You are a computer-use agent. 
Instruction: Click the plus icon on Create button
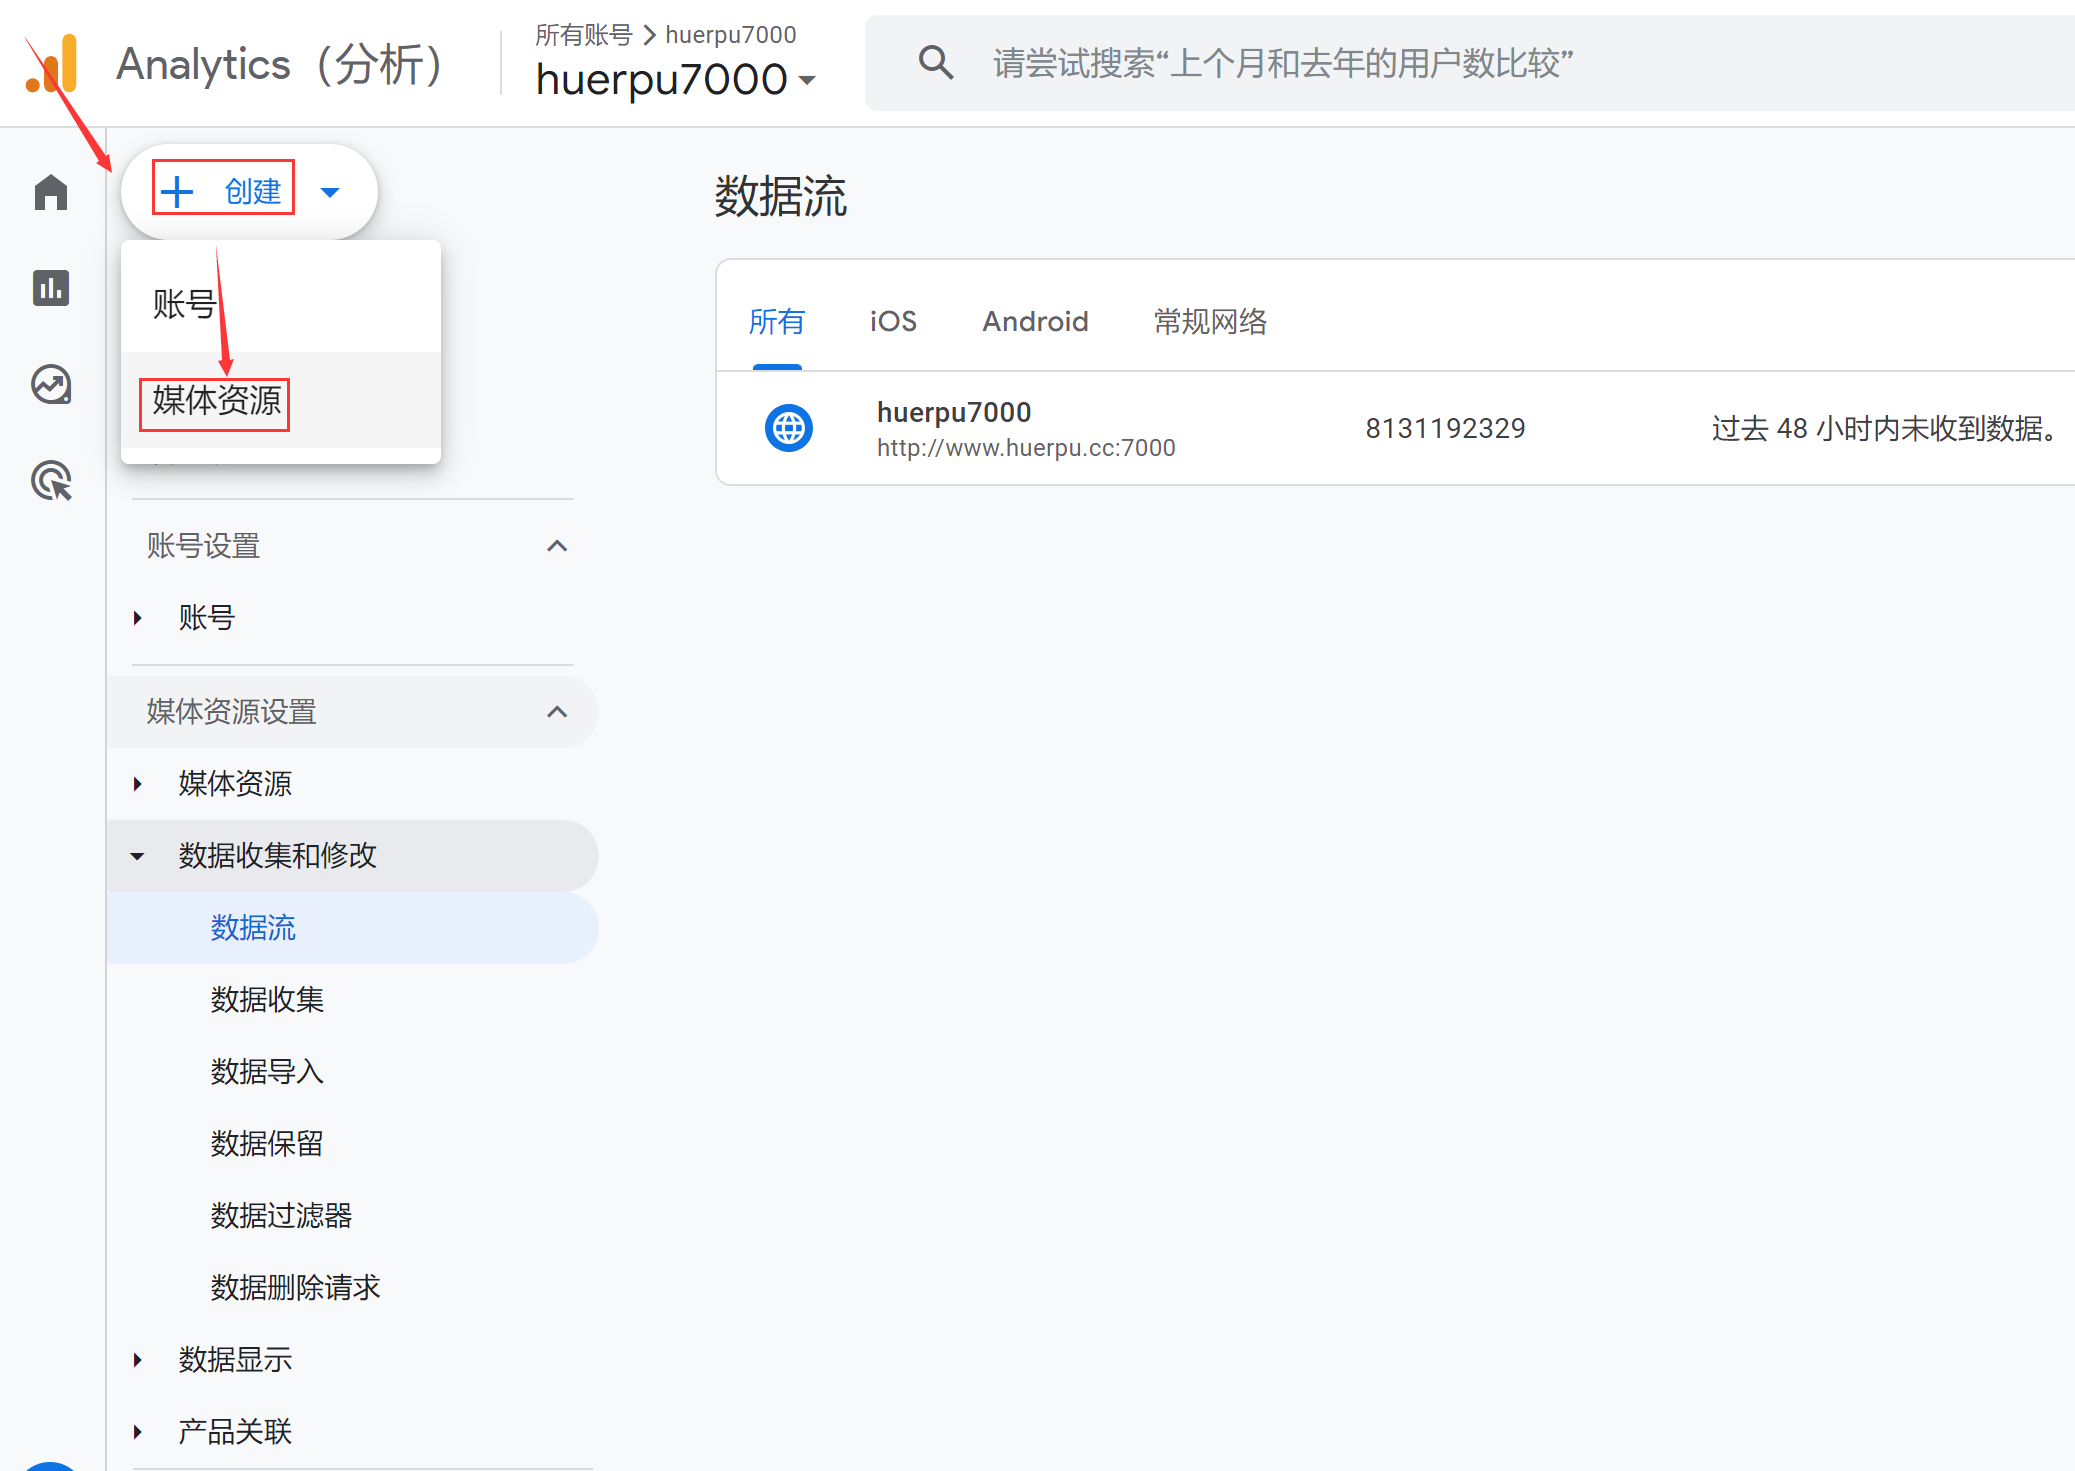pos(177,191)
